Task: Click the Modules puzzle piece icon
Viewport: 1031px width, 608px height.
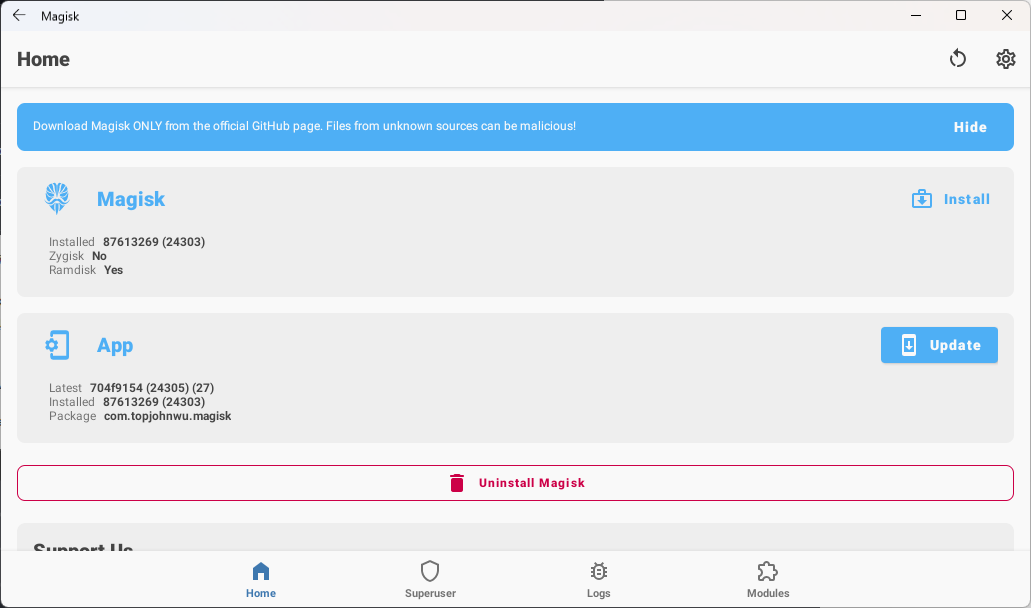Action: (767, 571)
